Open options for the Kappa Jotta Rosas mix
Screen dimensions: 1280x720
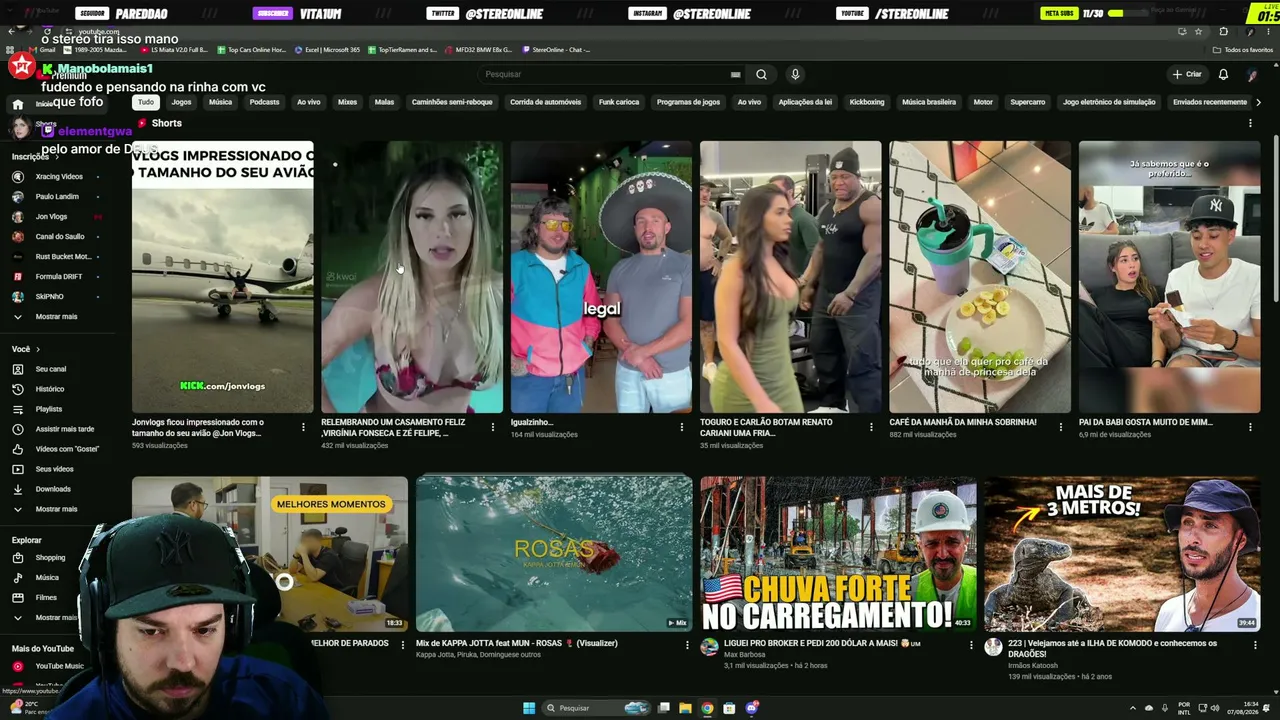(687, 645)
